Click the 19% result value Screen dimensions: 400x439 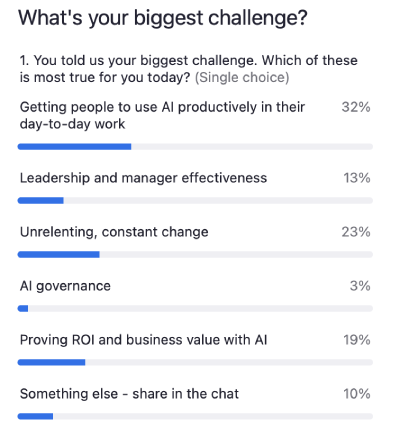pyautogui.click(x=357, y=340)
